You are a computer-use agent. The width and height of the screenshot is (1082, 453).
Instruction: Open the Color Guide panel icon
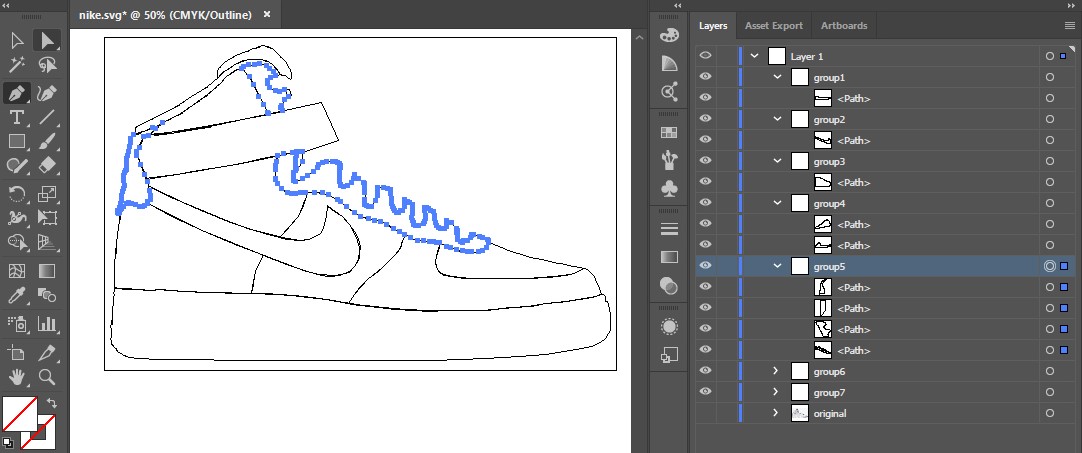[x=669, y=64]
